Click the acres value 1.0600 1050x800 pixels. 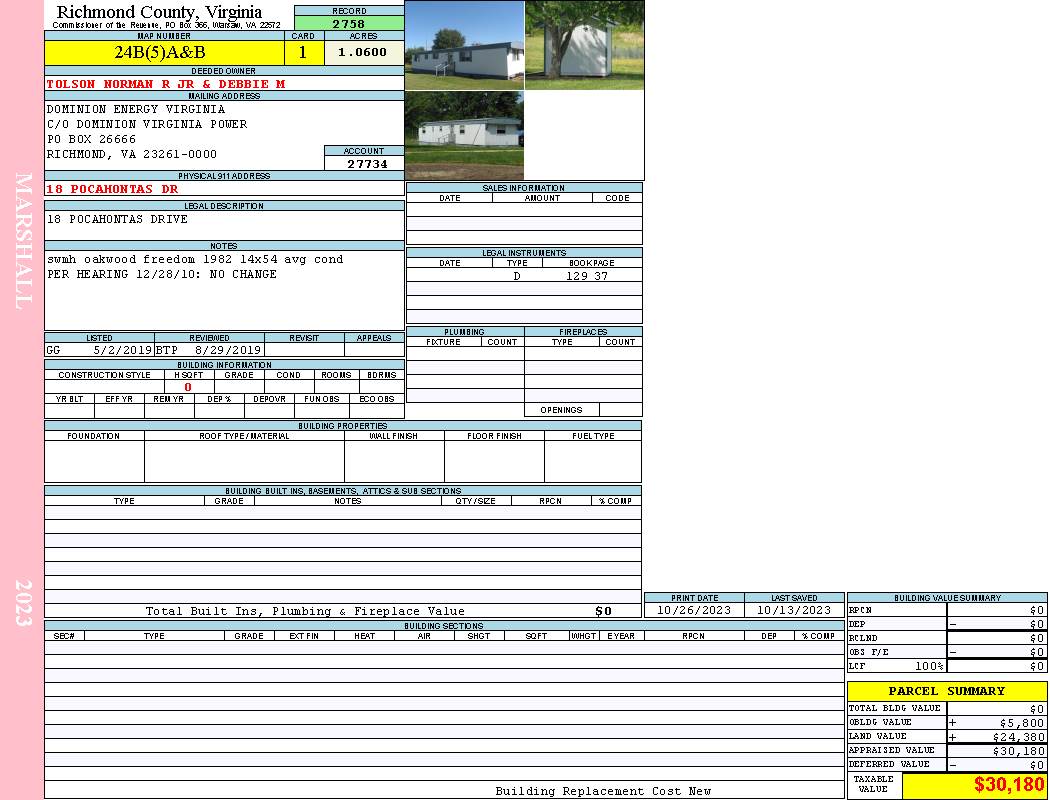tap(362, 53)
